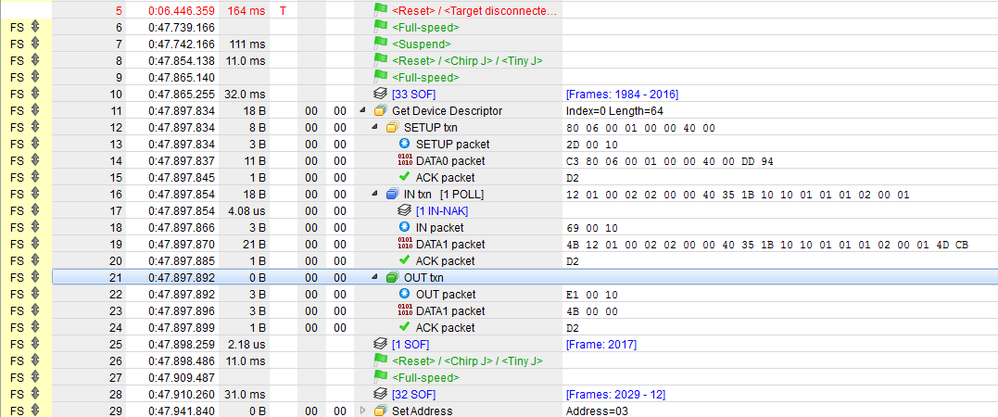This screenshot has width=998, height=417.
Task: Click [Frames: 2029 - 12] summary text
Action: coord(615,394)
